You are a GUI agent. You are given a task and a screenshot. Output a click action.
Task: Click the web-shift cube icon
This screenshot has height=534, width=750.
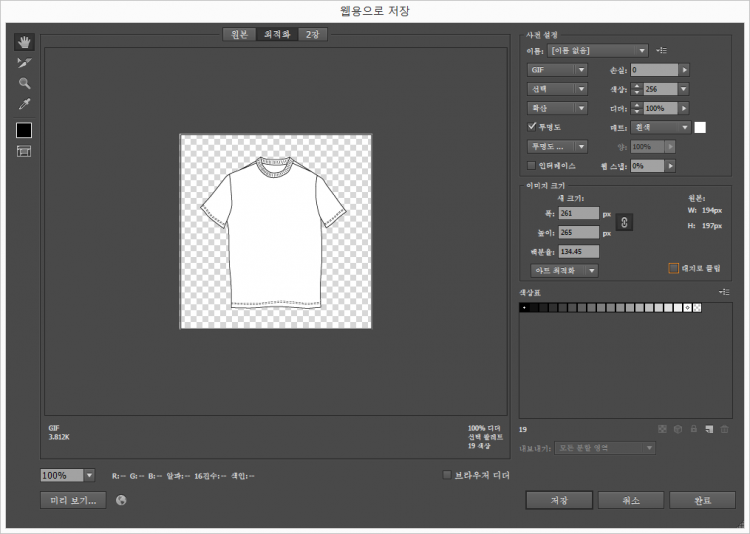pyautogui.click(x=678, y=429)
